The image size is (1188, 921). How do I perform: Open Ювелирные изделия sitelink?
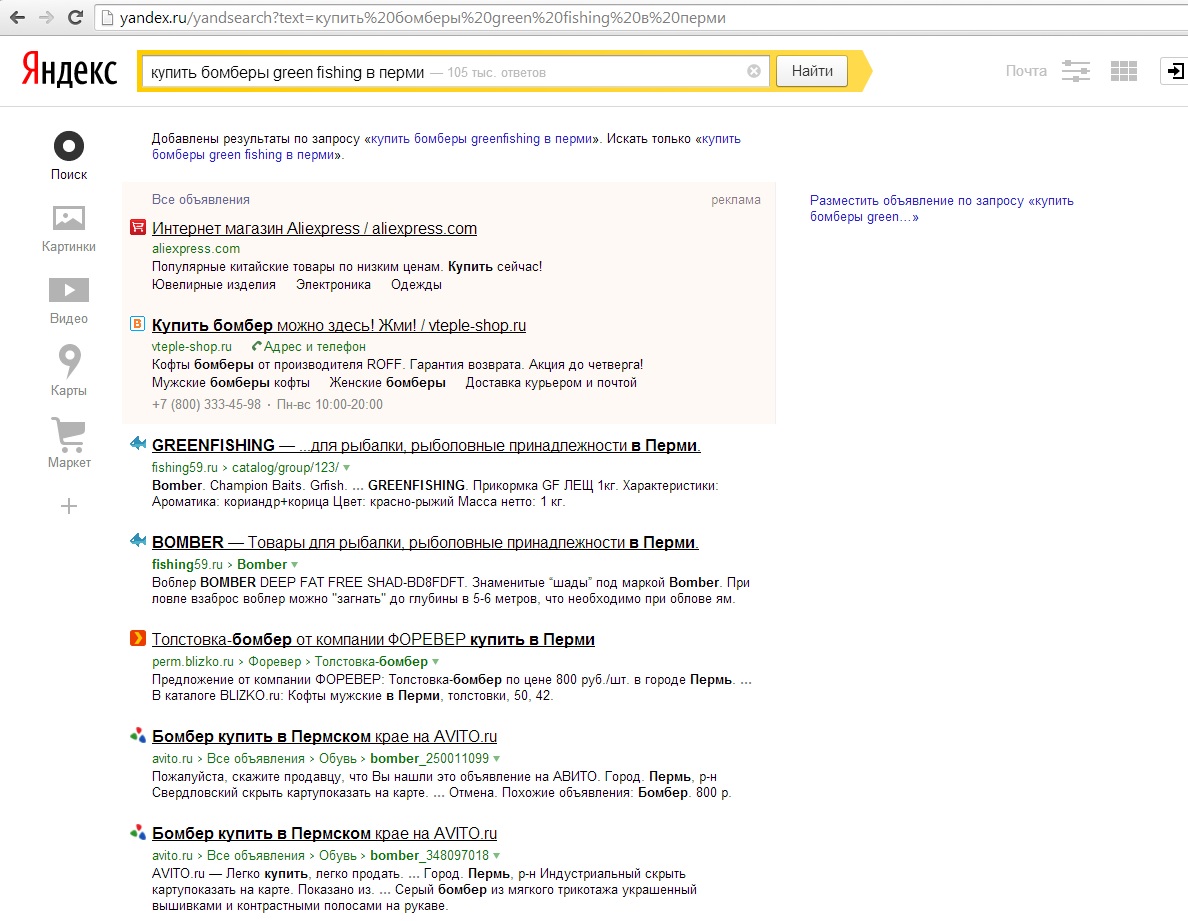pyautogui.click(x=214, y=285)
